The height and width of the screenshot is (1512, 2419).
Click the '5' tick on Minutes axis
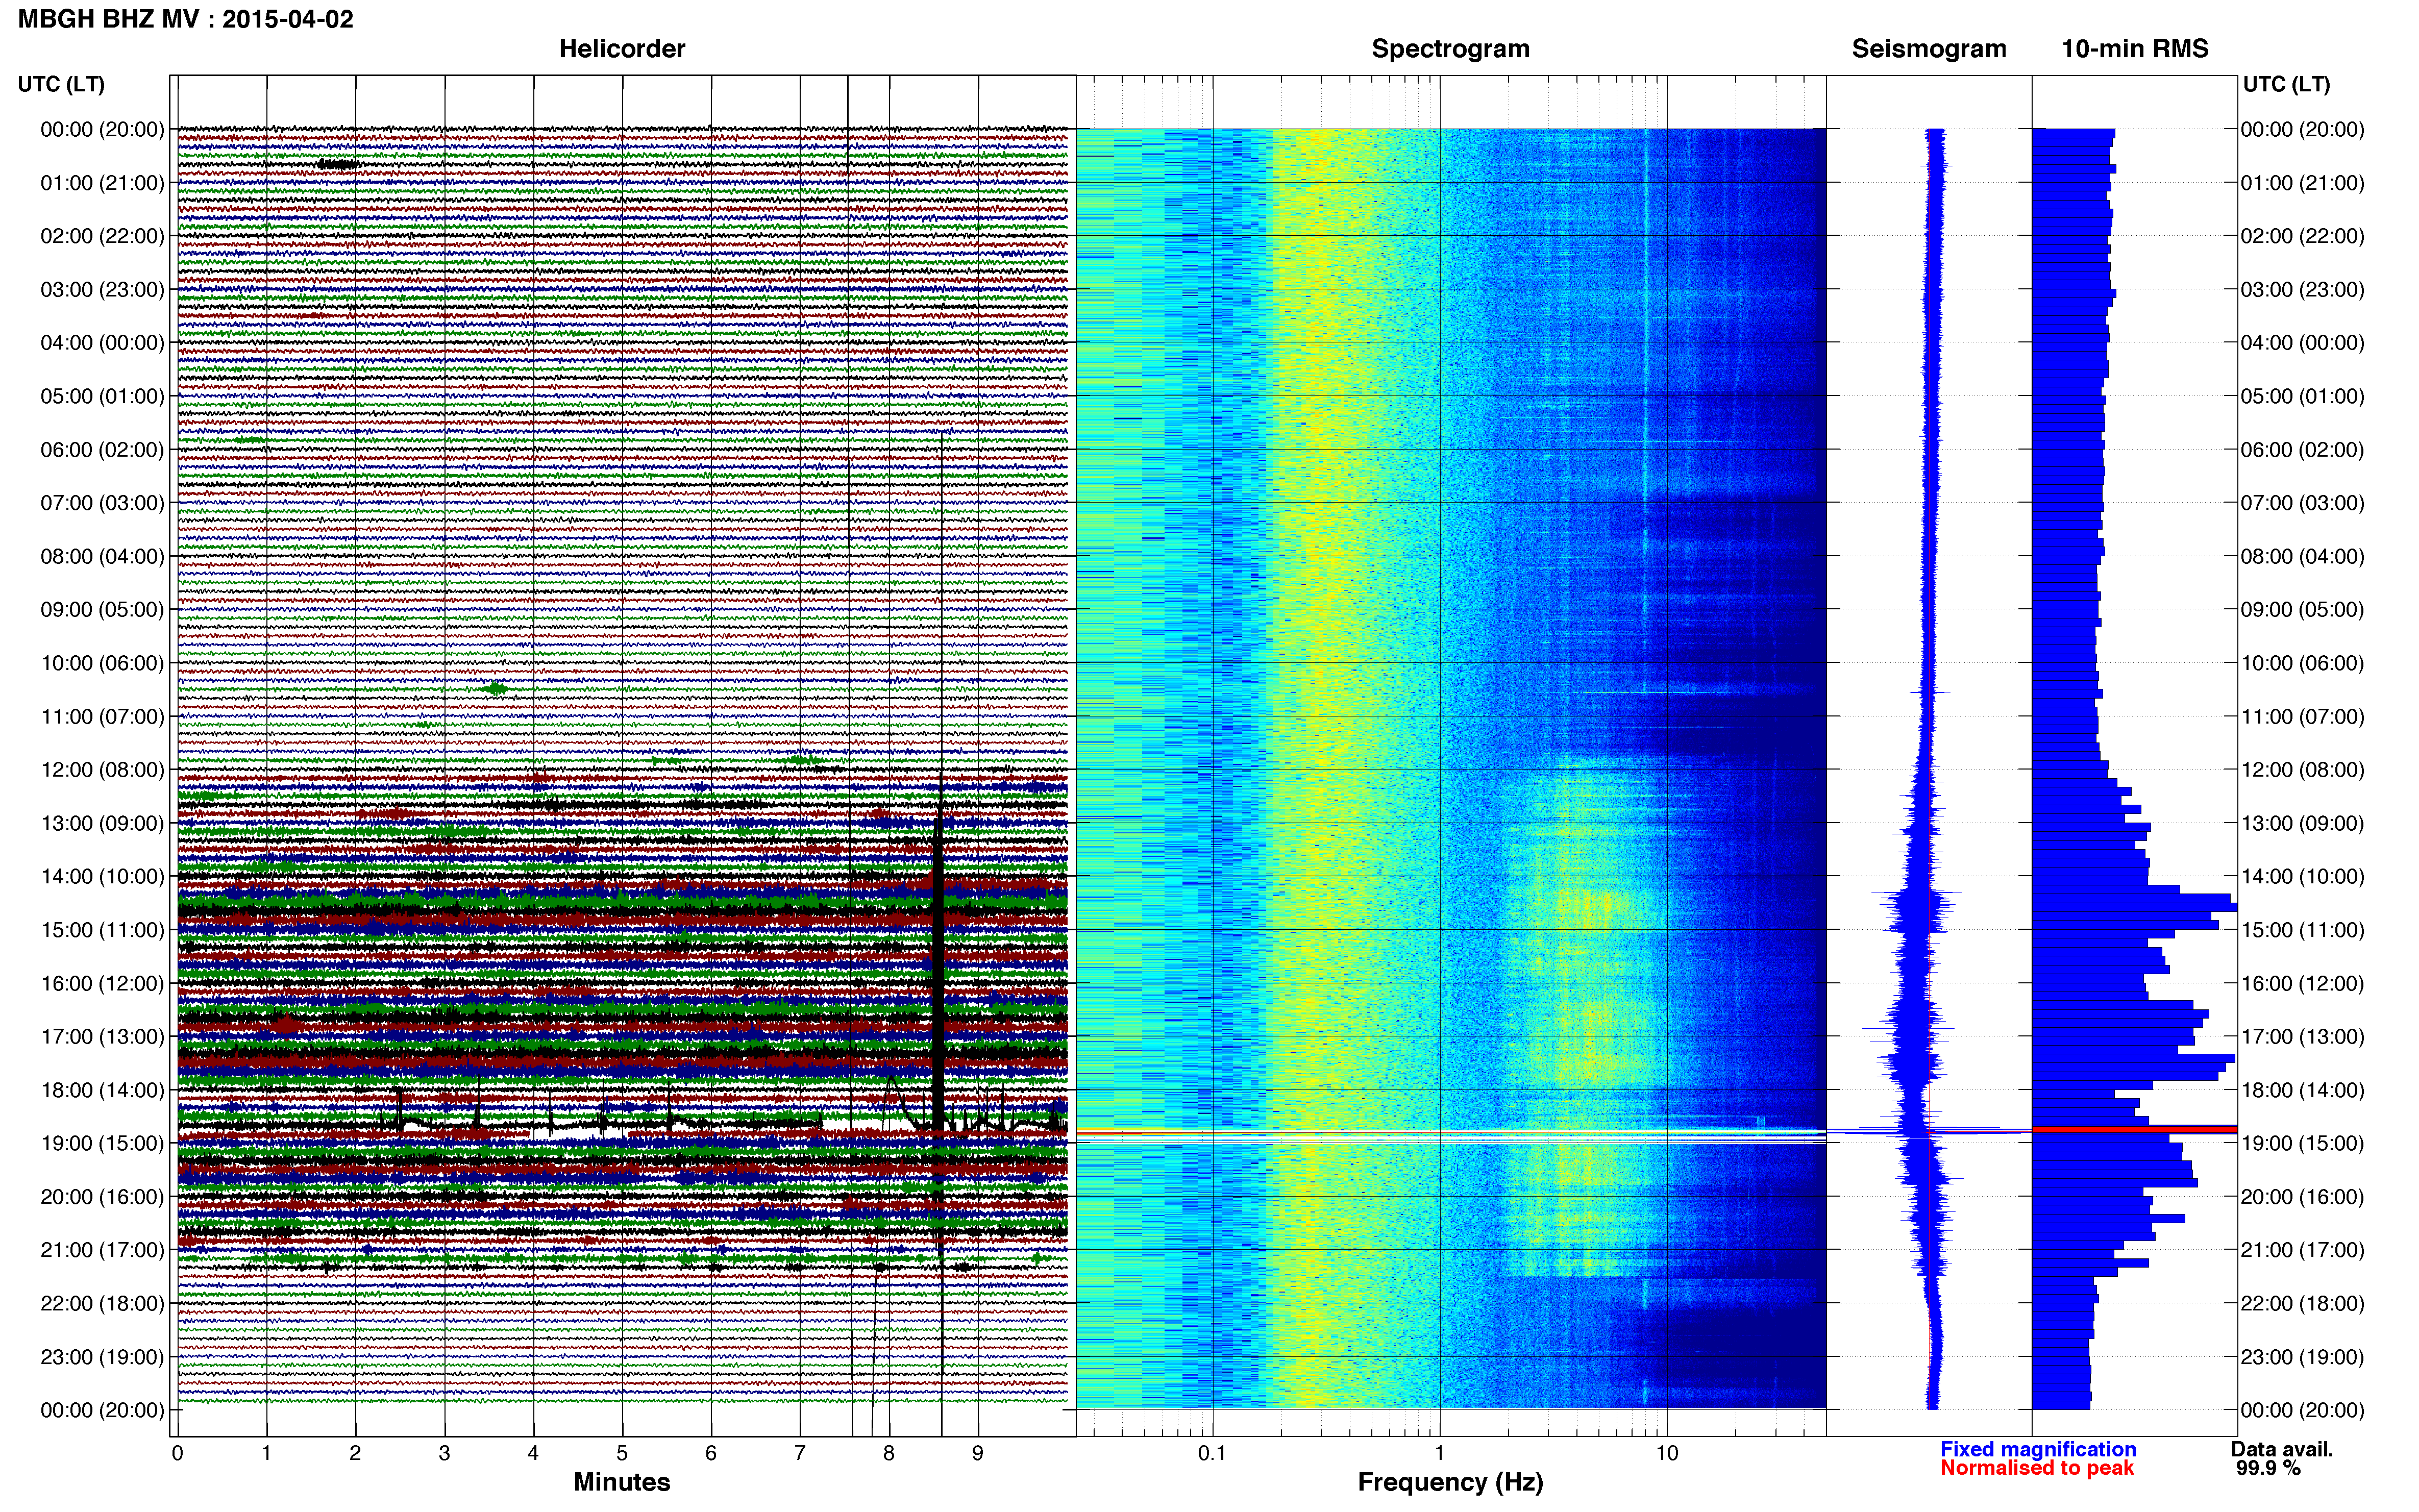pyautogui.click(x=622, y=1453)
